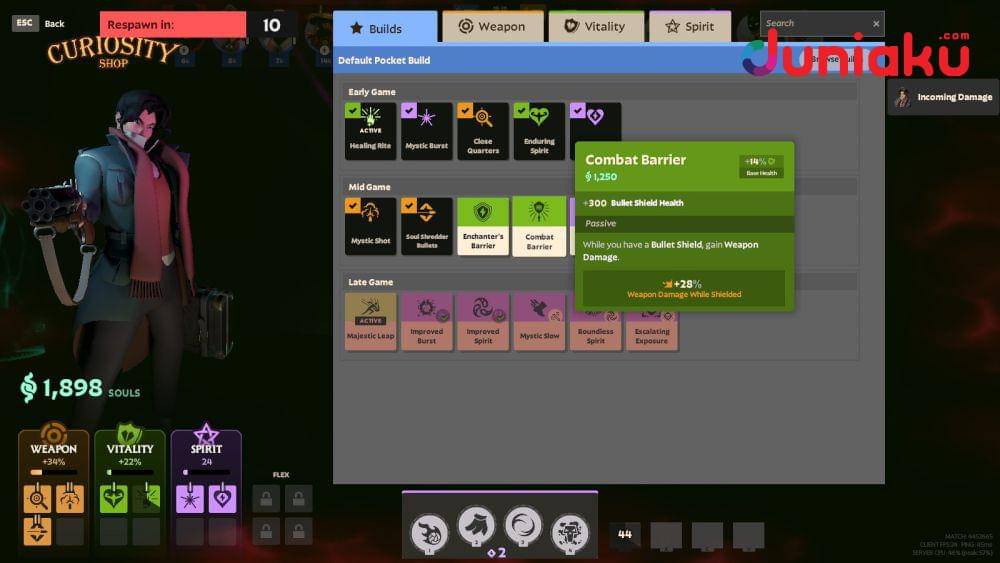This screenshot has width=1000, height=563.
Task: Switch to the Spirit tab
Action: pyautogui.click(x=689, y=27)
